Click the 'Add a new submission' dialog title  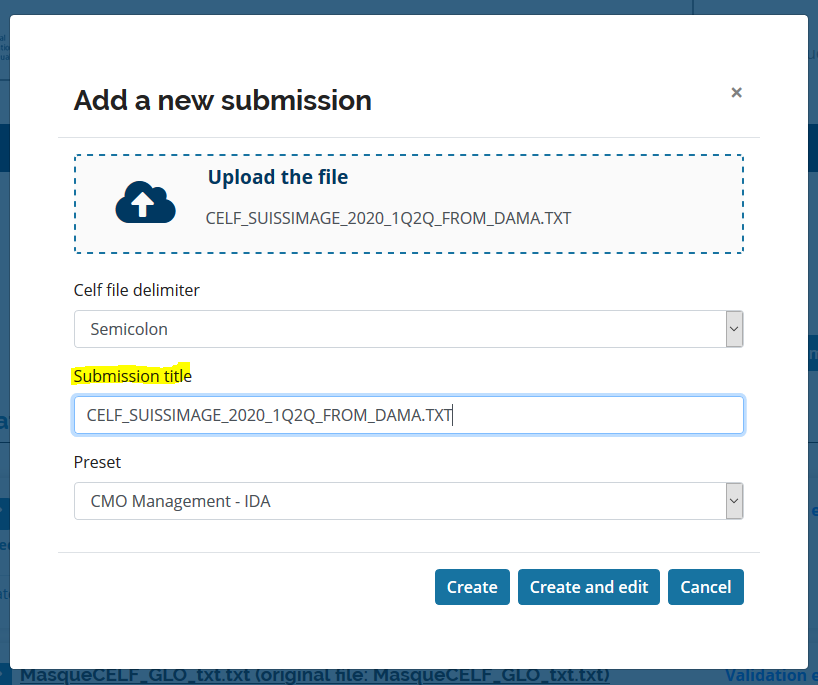click(222, 100)
